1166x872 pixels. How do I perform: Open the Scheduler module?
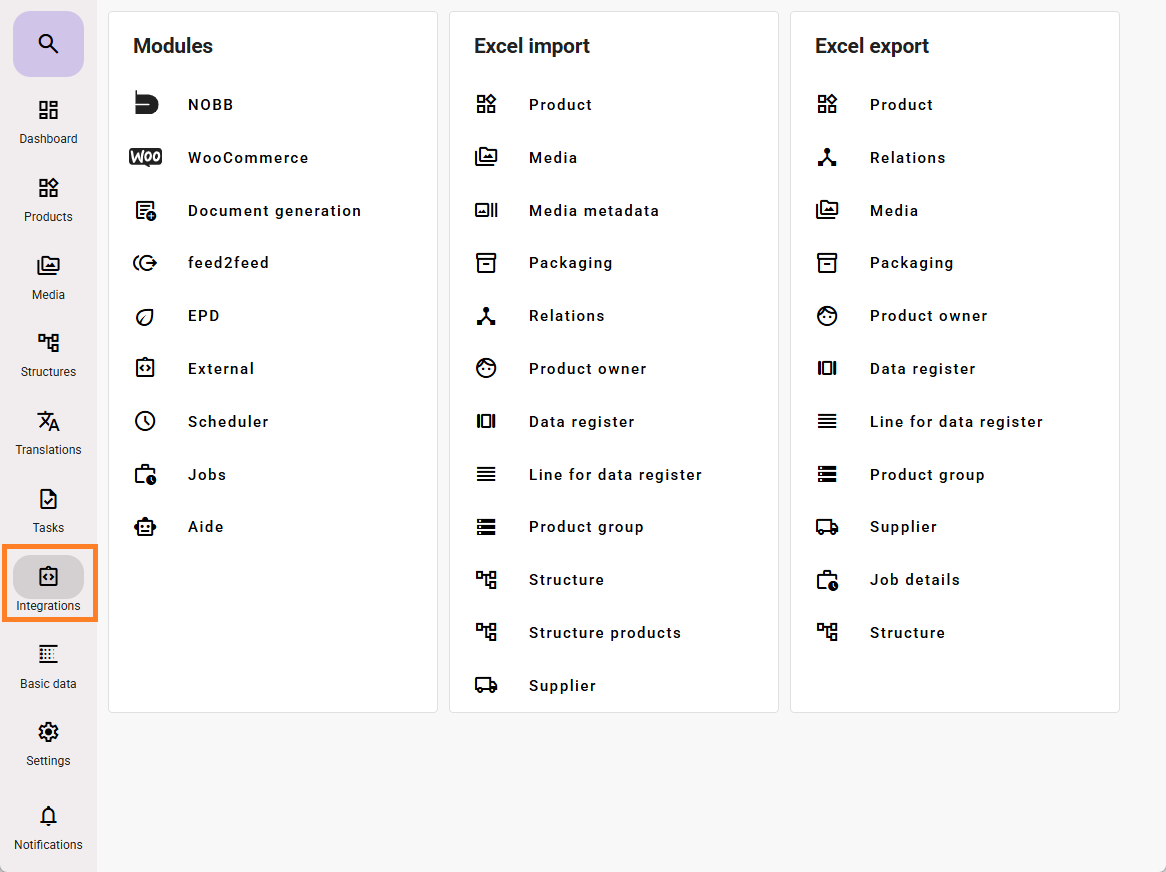point(228,422)
